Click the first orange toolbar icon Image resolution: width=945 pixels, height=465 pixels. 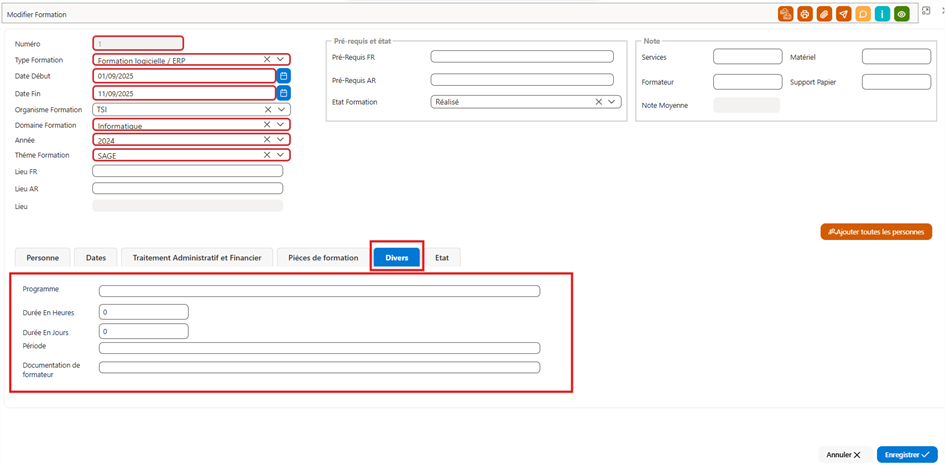tap(785, 14)
